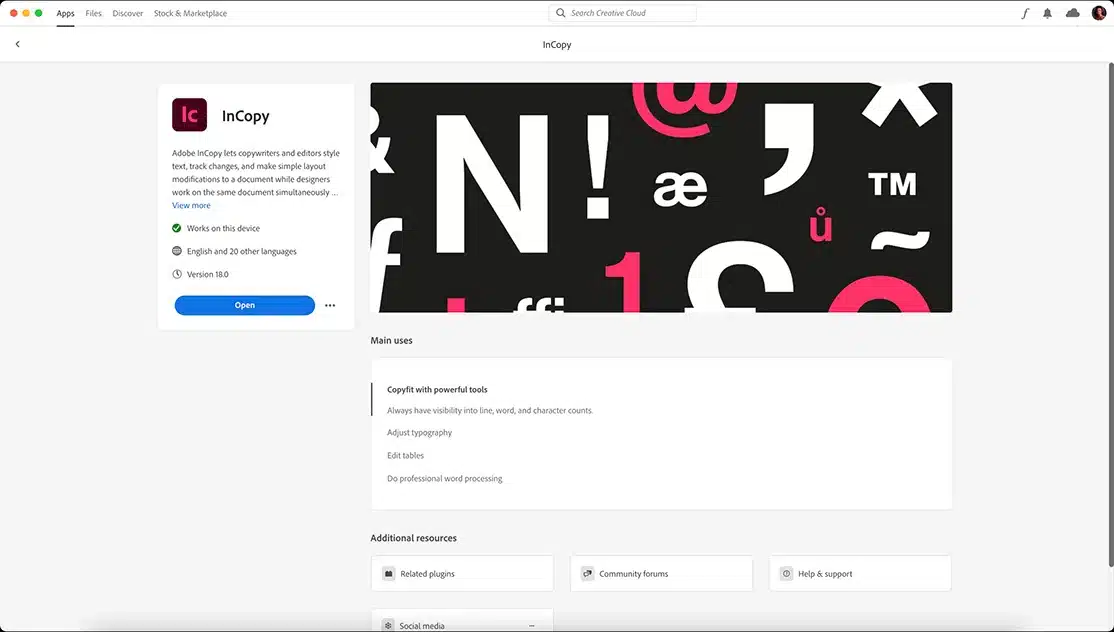1114x632 pixels.
Task: Open the Stock & Marketplace tab
Action: [x=190, y=13]
